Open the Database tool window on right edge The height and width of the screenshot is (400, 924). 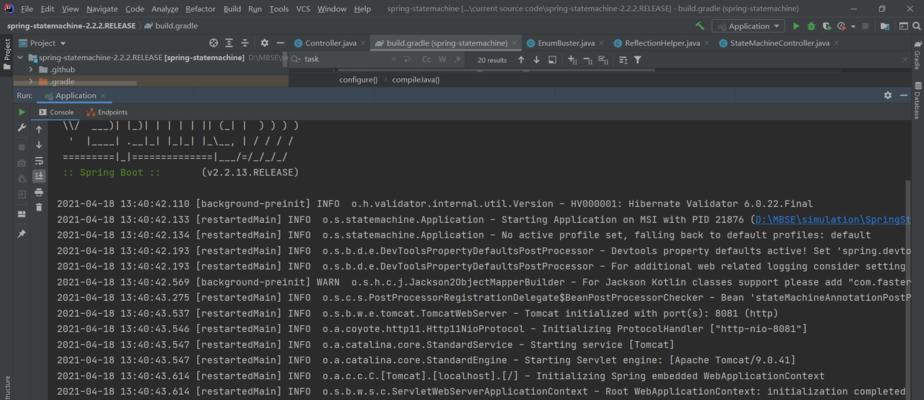pyautogui.click(x=917, y=100)
